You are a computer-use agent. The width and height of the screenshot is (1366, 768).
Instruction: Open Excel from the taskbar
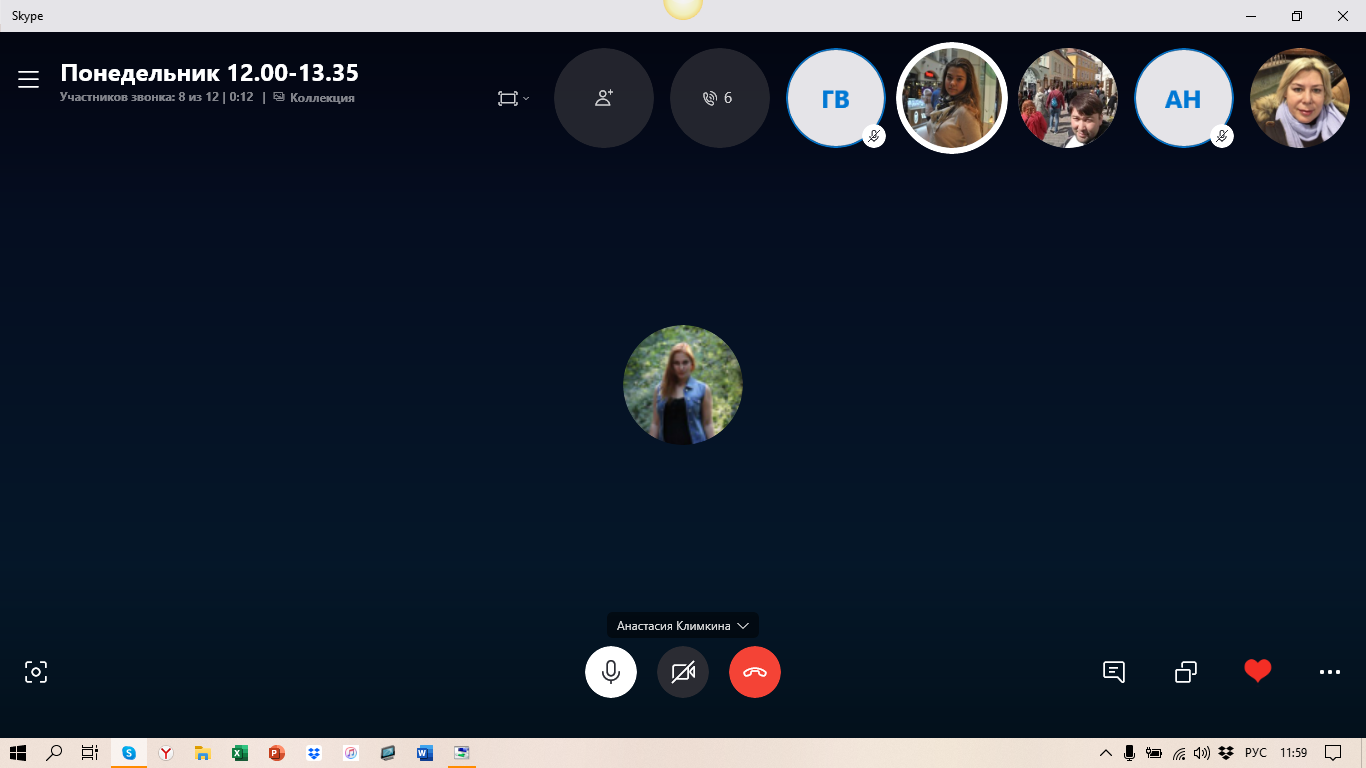[239, 753]
